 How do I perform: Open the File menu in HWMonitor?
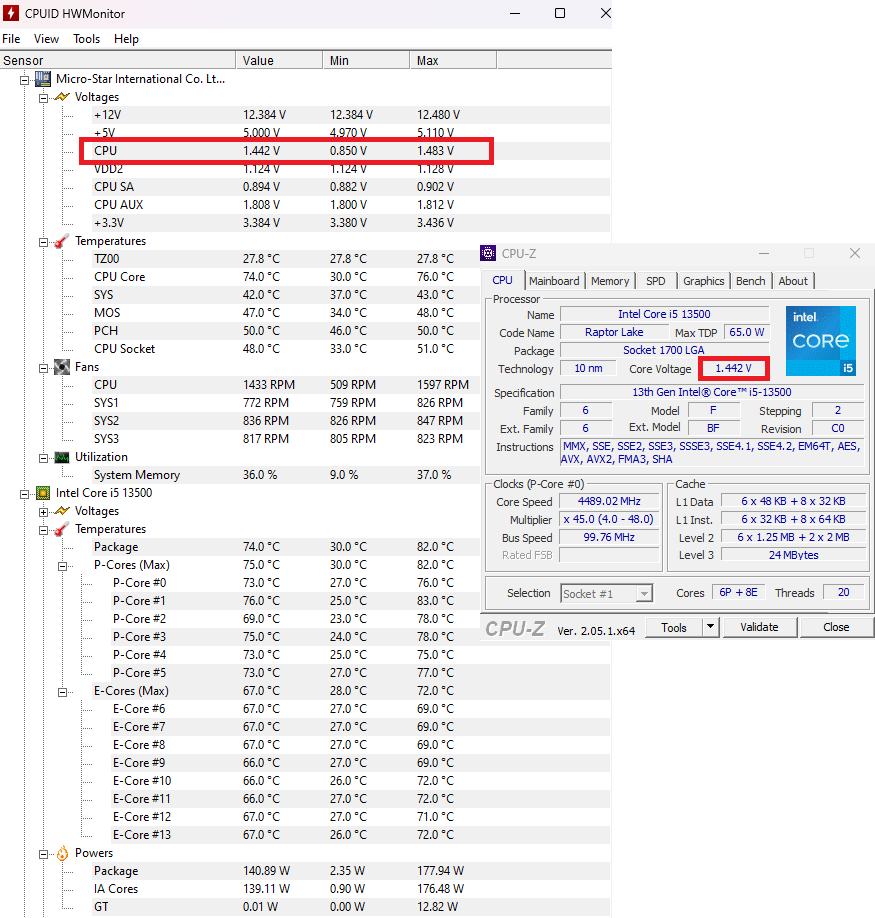coord(11,39)
